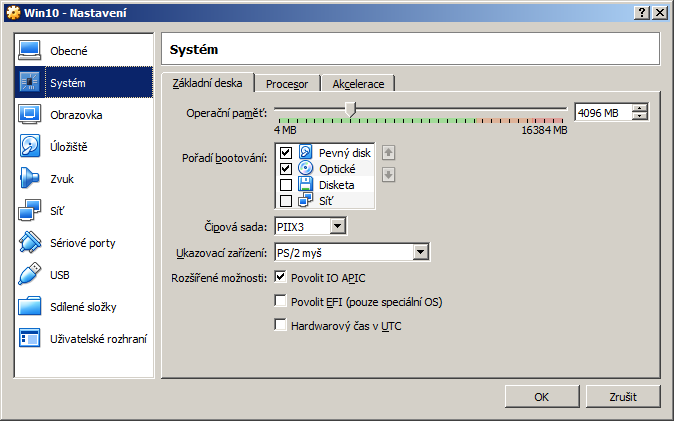The height and width of the screenshot is (421, 674).
Task: Select the Sdílené složky folder icon
Action: [x=30, y=306]
